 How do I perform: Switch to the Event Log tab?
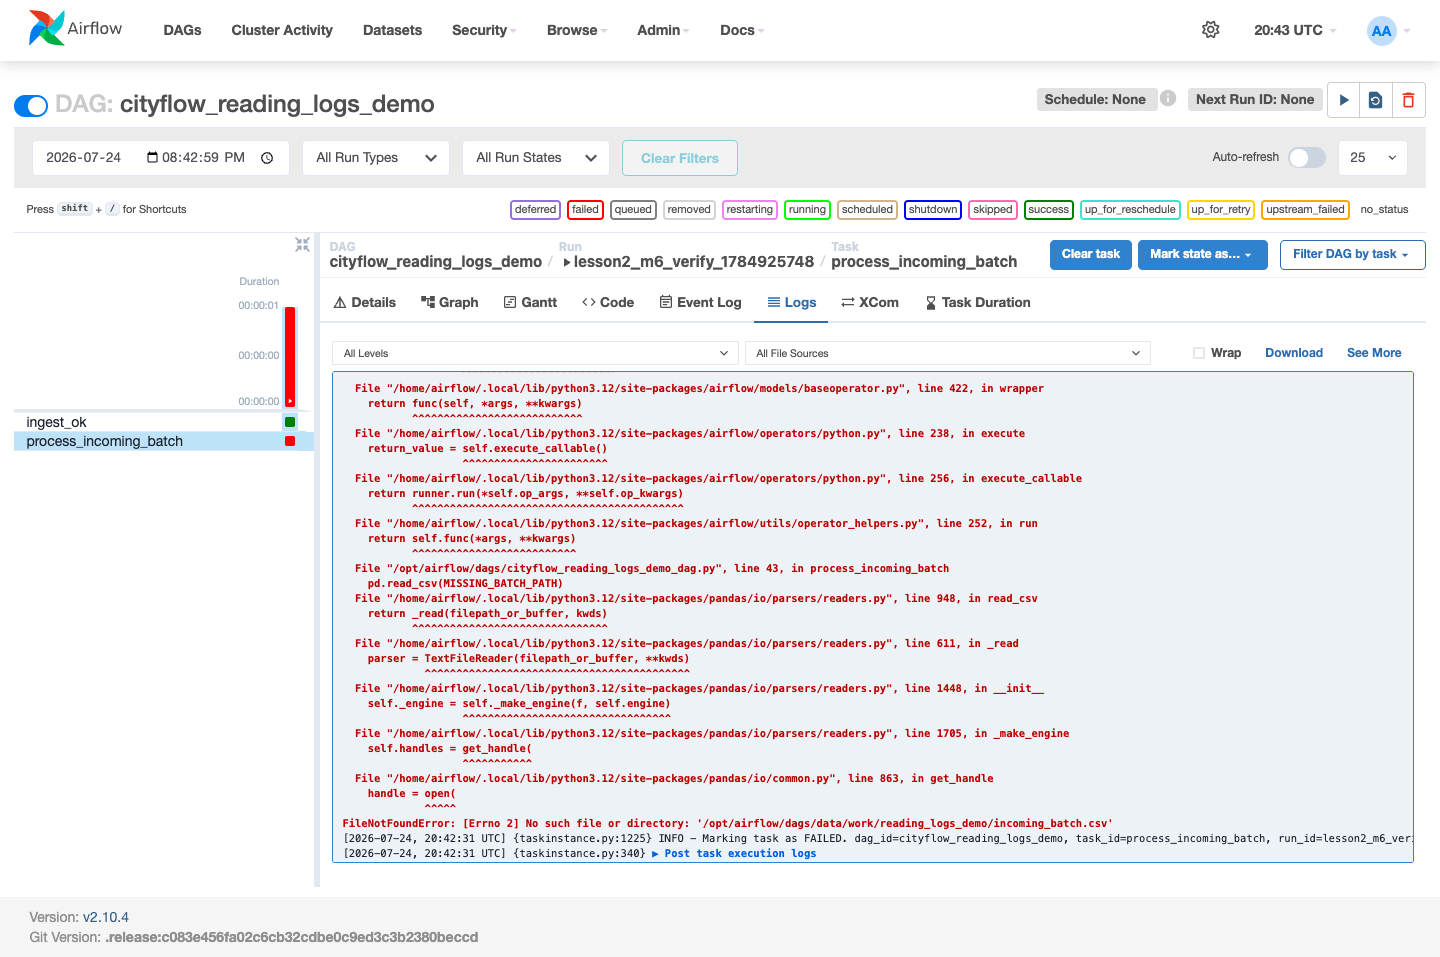click(700, 302)
